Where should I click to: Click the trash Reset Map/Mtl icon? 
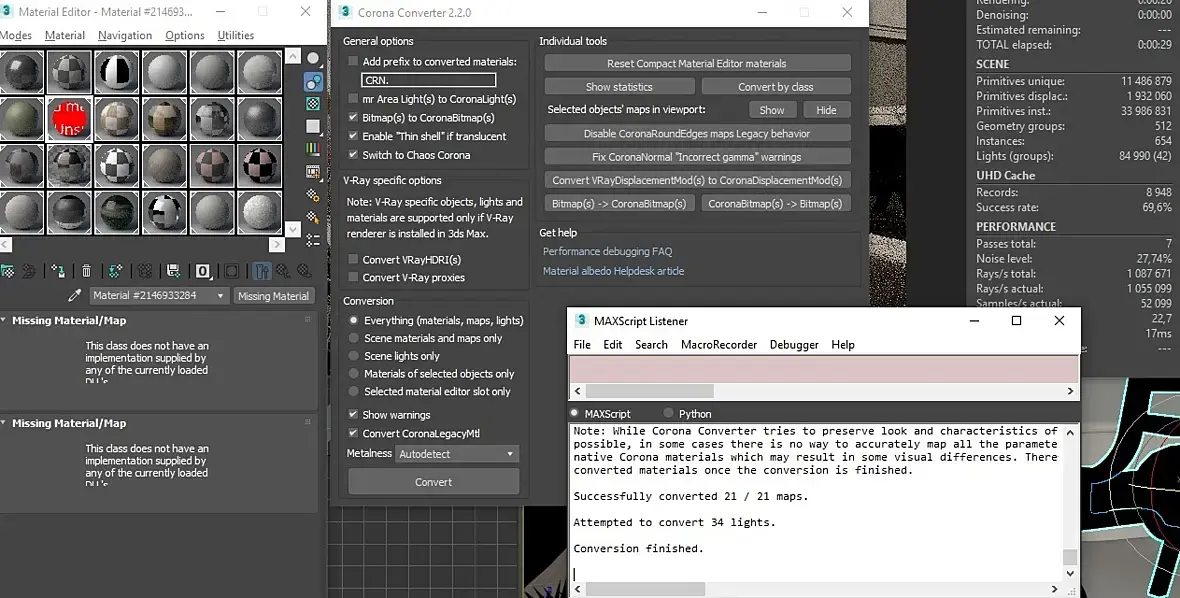87,271
